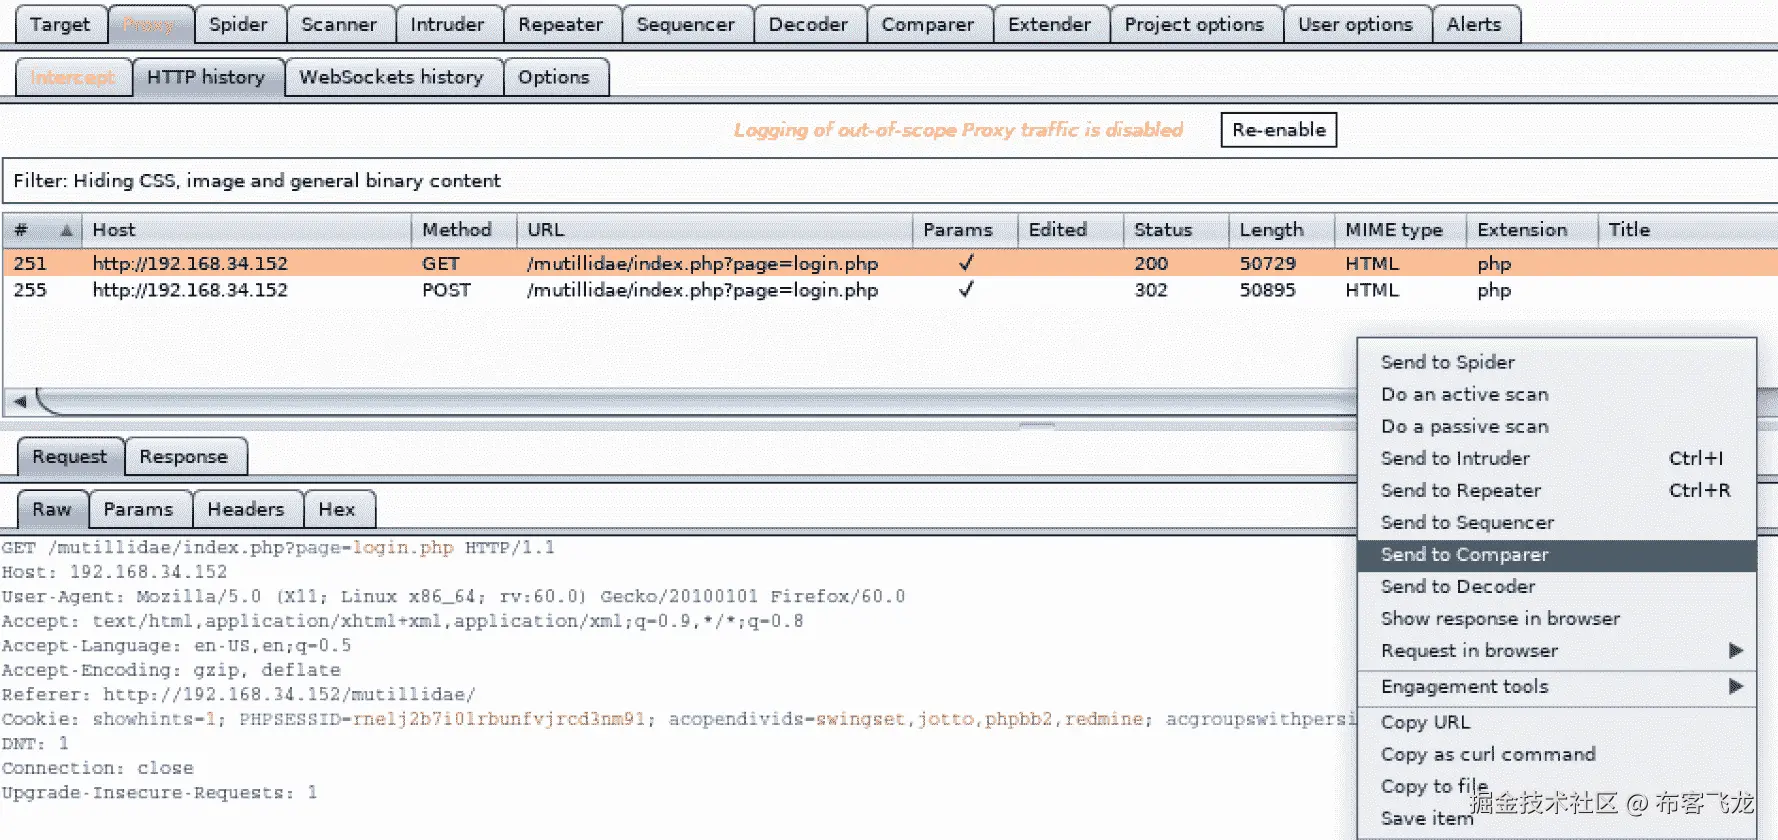The image size is (1778, 840).
Task: Switch to the Extender tab
Action: click(x=1049, y=24)
